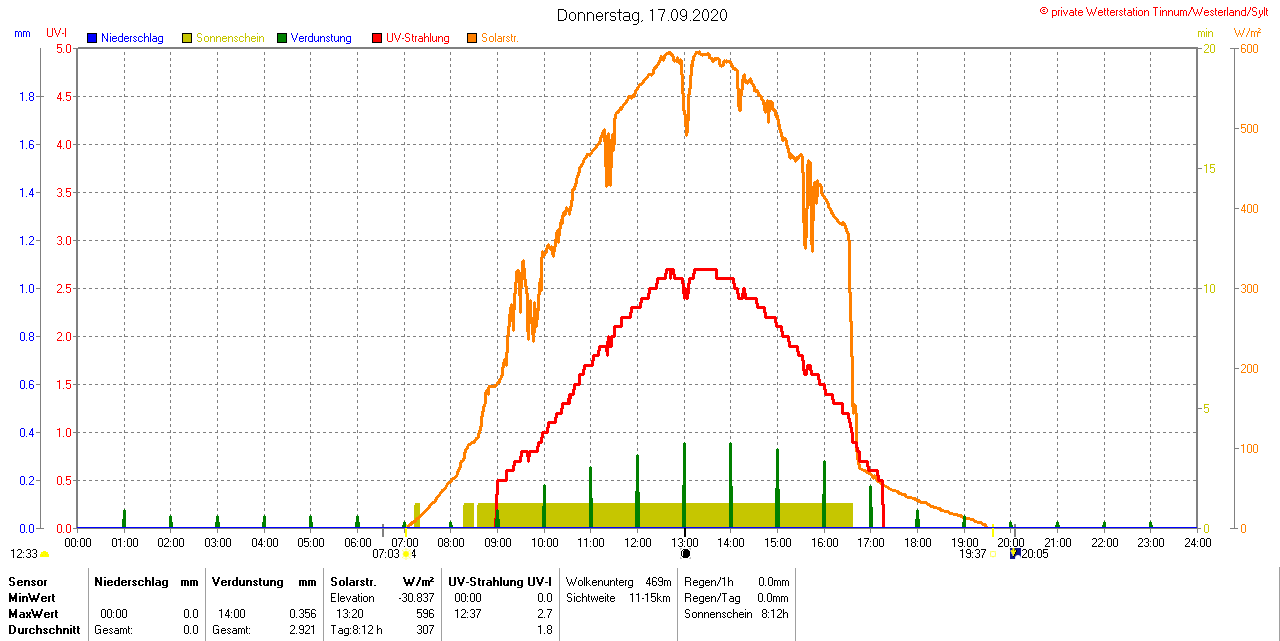
Task: Select the Niederschlag legend label
Action: [x=132, y=38]
